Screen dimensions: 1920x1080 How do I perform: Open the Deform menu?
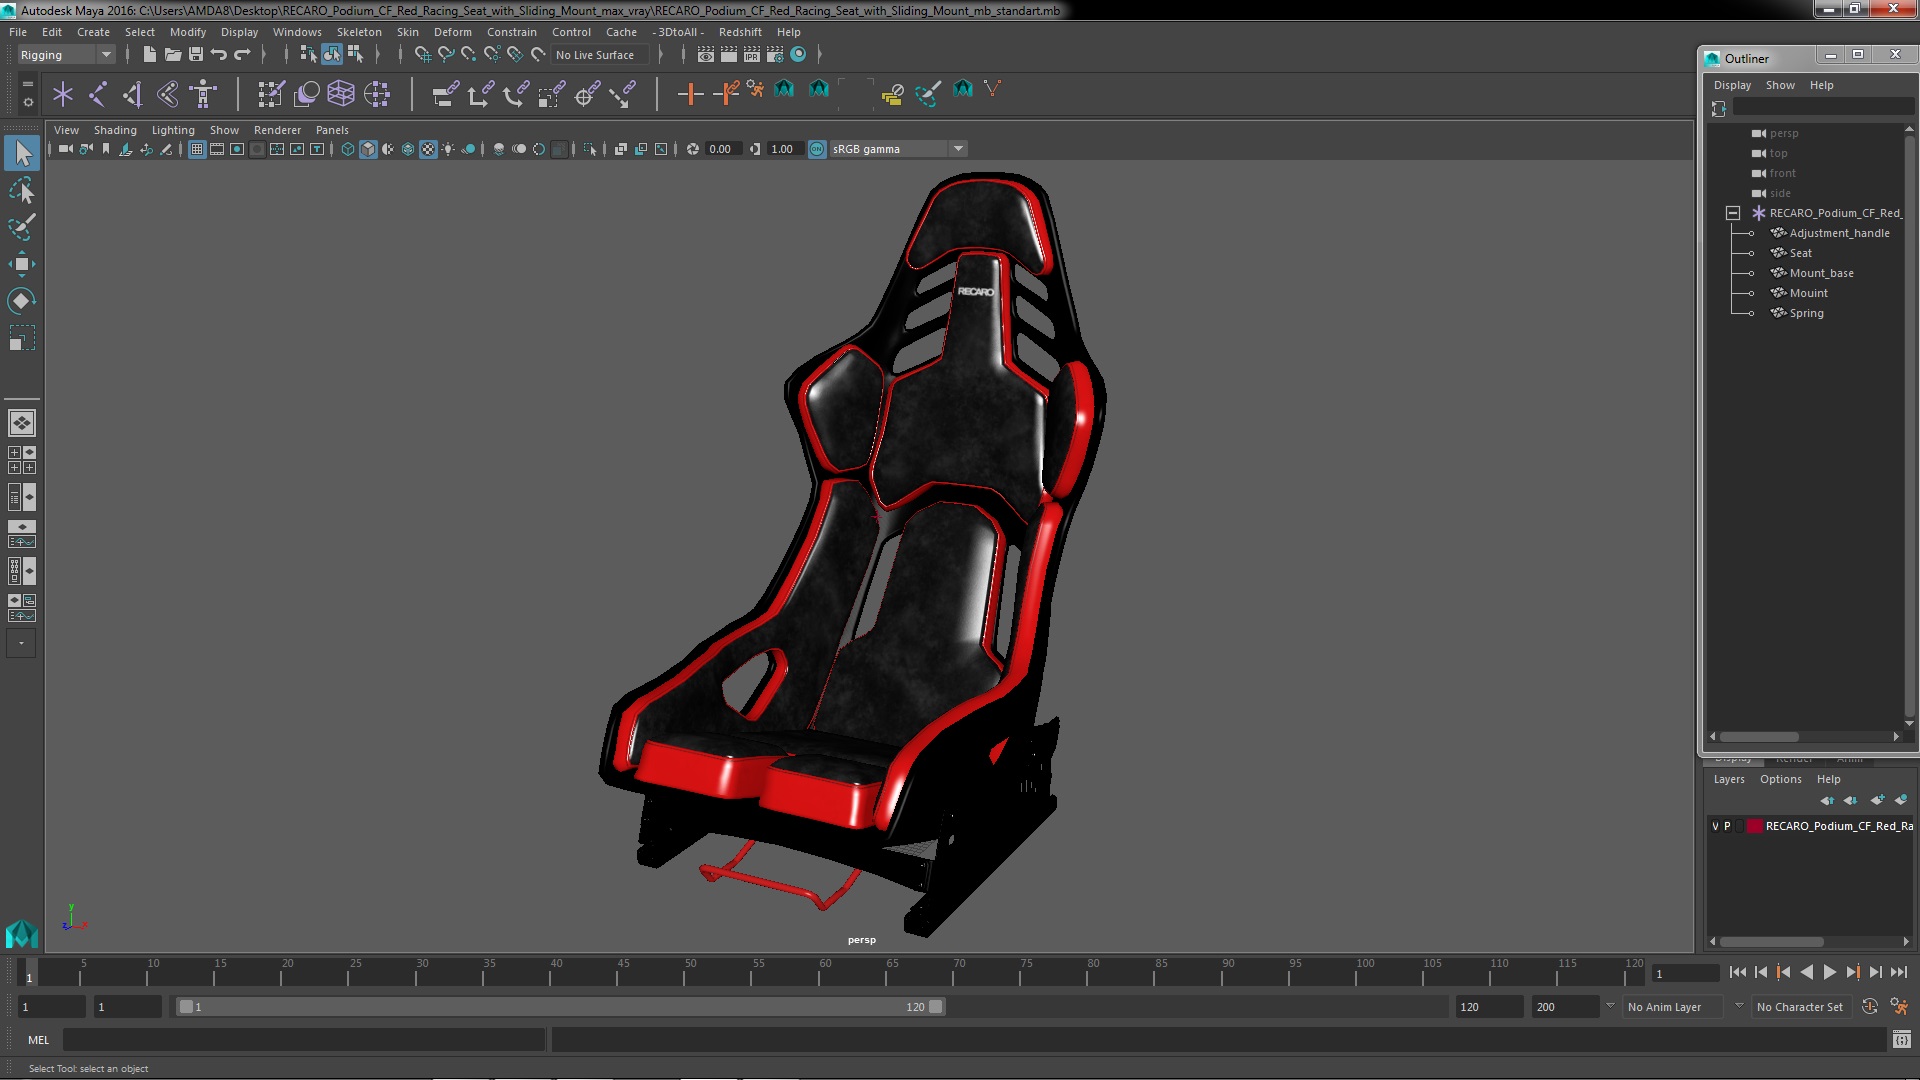click(452, 32)
